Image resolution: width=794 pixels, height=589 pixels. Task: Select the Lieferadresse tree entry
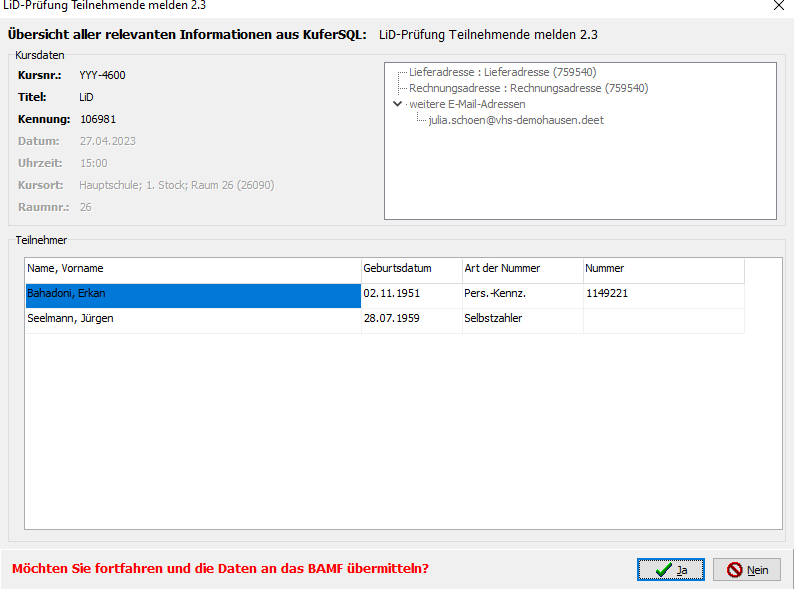tap(502, 72)
